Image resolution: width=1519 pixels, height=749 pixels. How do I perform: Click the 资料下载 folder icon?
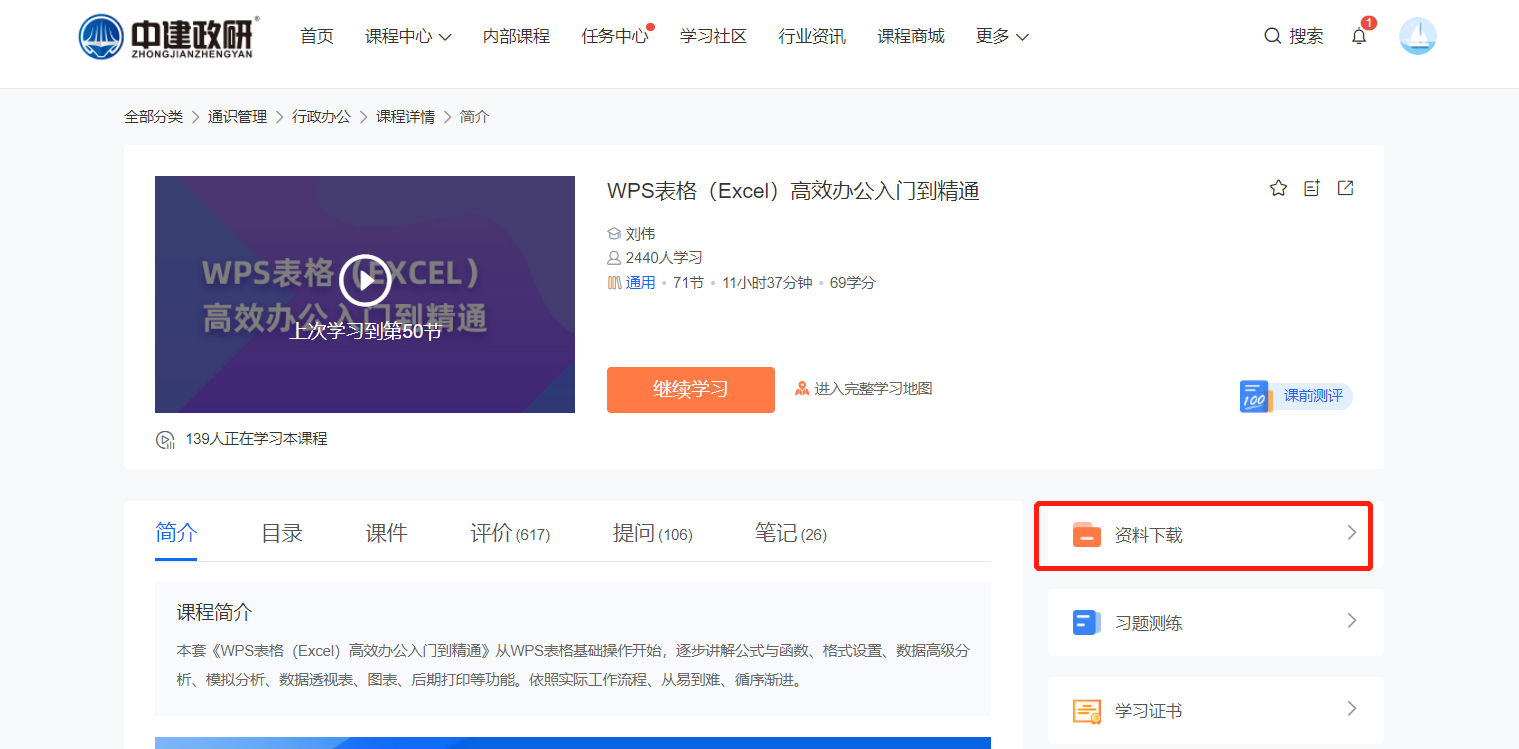click(1087, 535)
